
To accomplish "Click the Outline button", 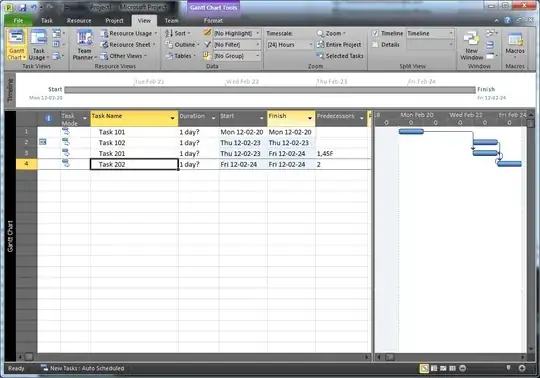I will pyautogui.click(x=182, y=44).
